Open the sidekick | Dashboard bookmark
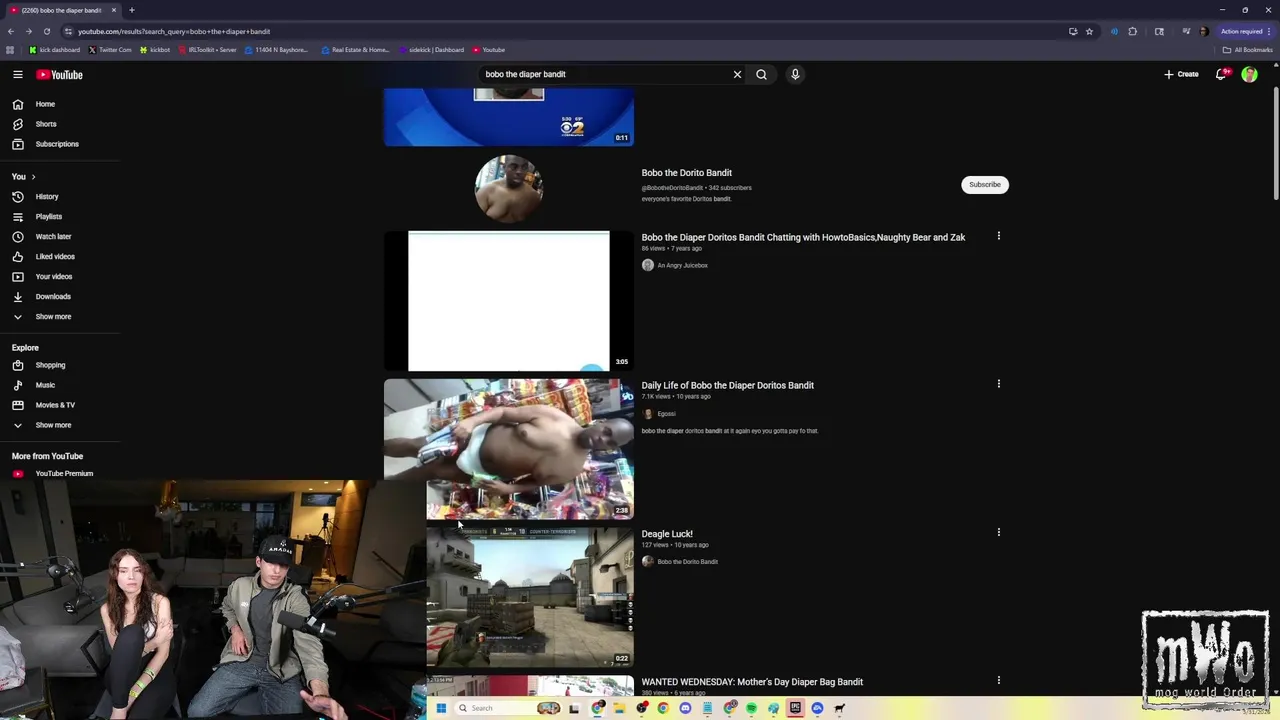The width and height of the screenshot is (1280, 720). pyautogui.click(x=431, y=50)
